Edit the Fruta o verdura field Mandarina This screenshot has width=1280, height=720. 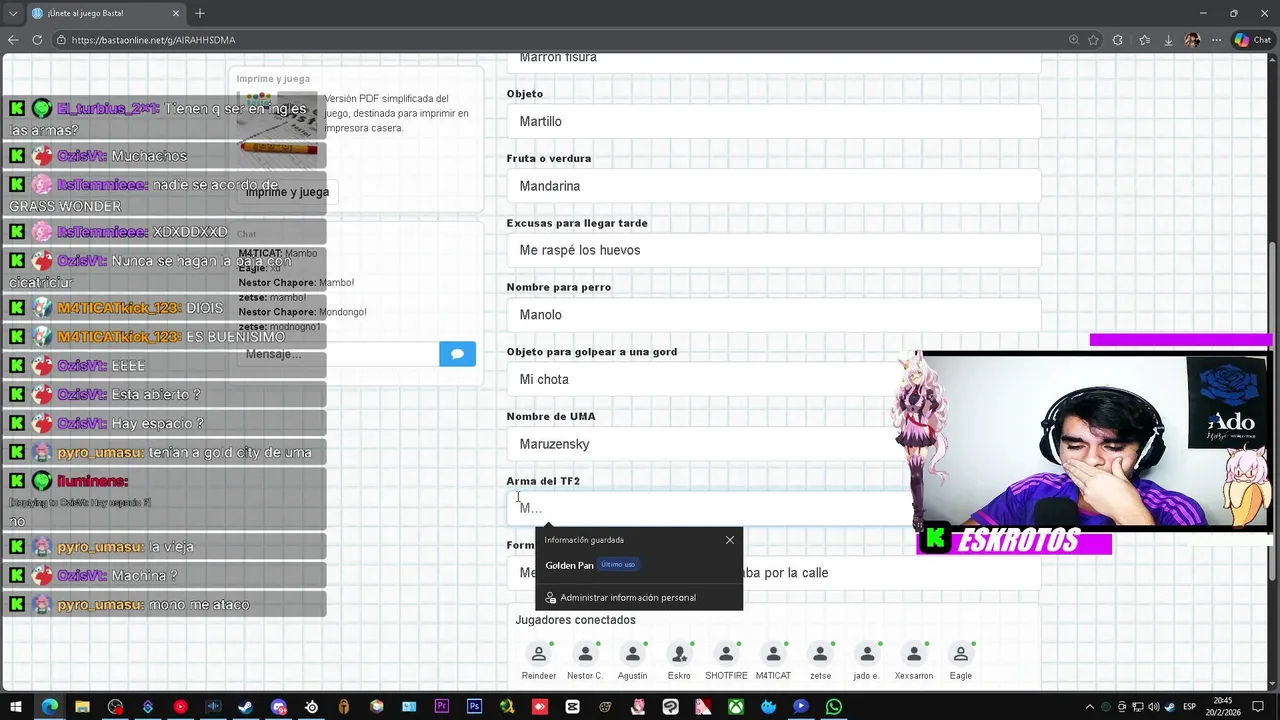pos(773,186)
